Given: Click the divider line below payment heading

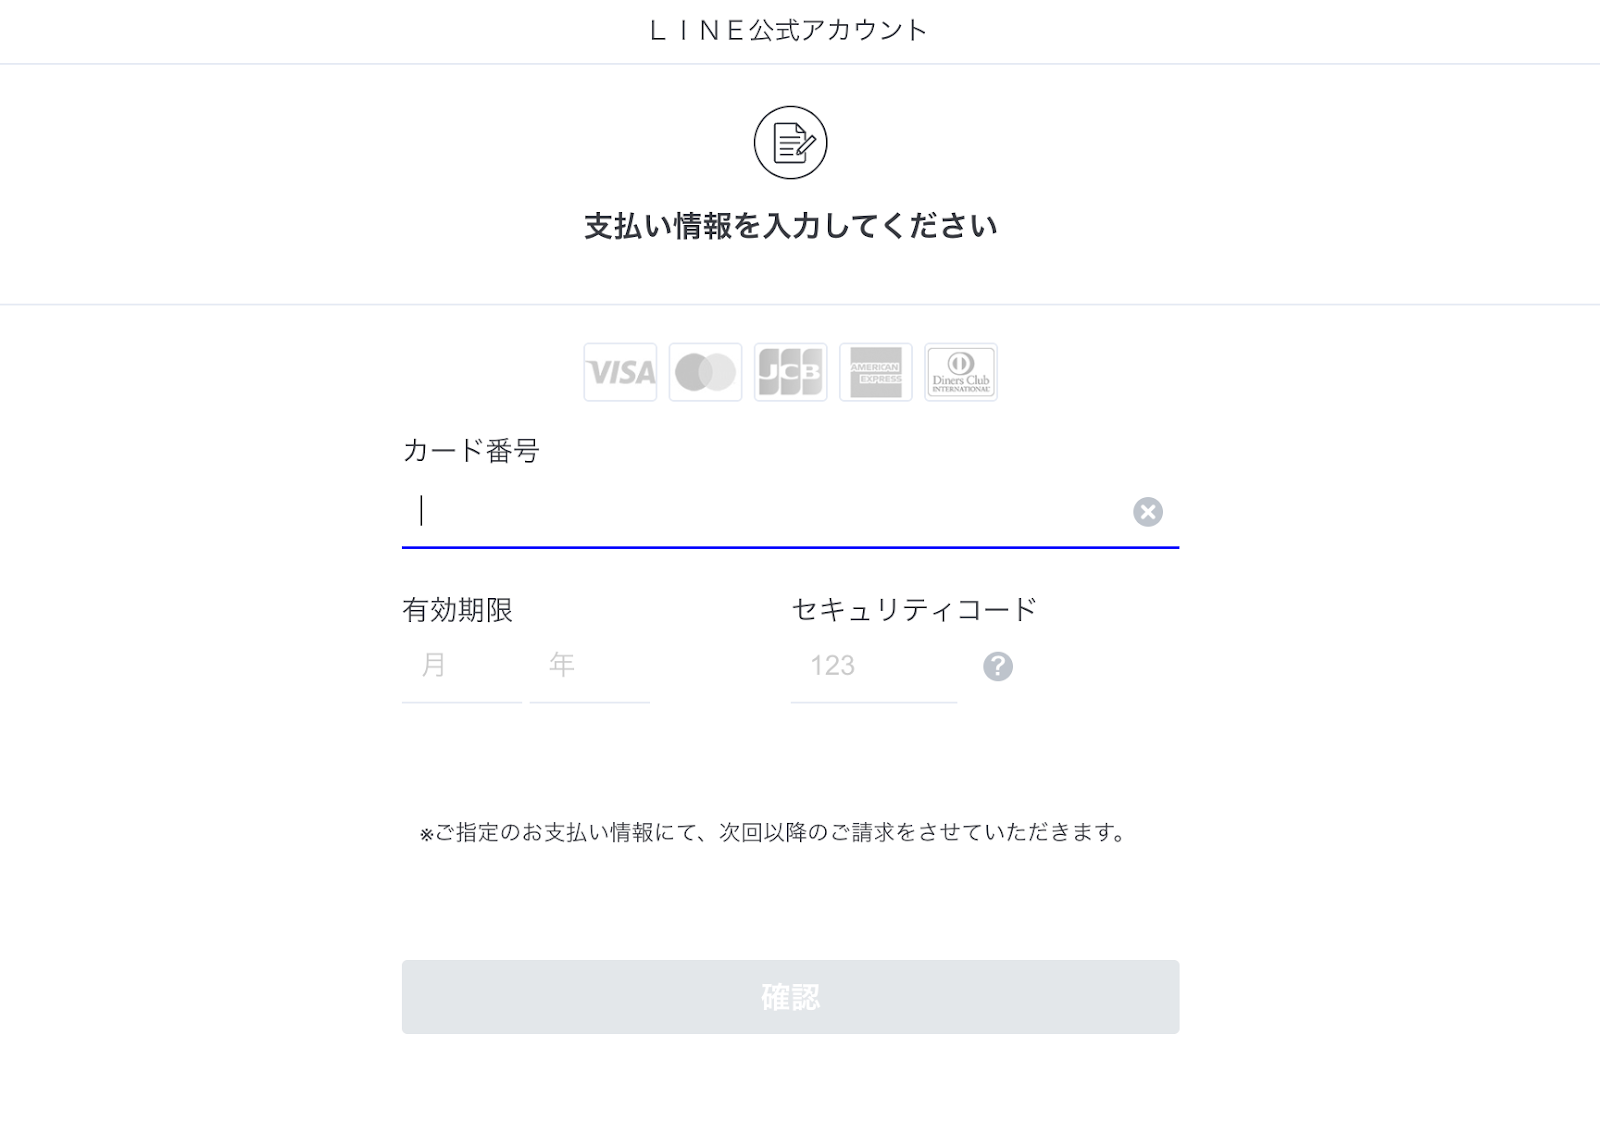Looking at the screenshot, I should tap(800, 304).
